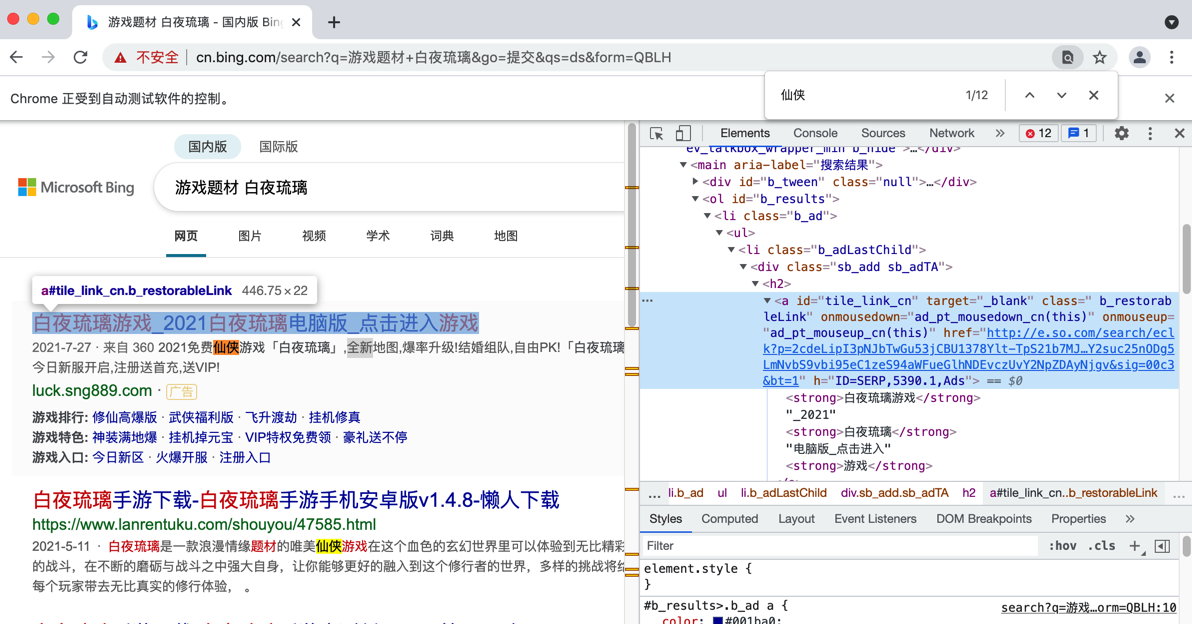This screenshot has height=624, width=1192.
Task: Click the not secure warning icon
Action: 120,57
